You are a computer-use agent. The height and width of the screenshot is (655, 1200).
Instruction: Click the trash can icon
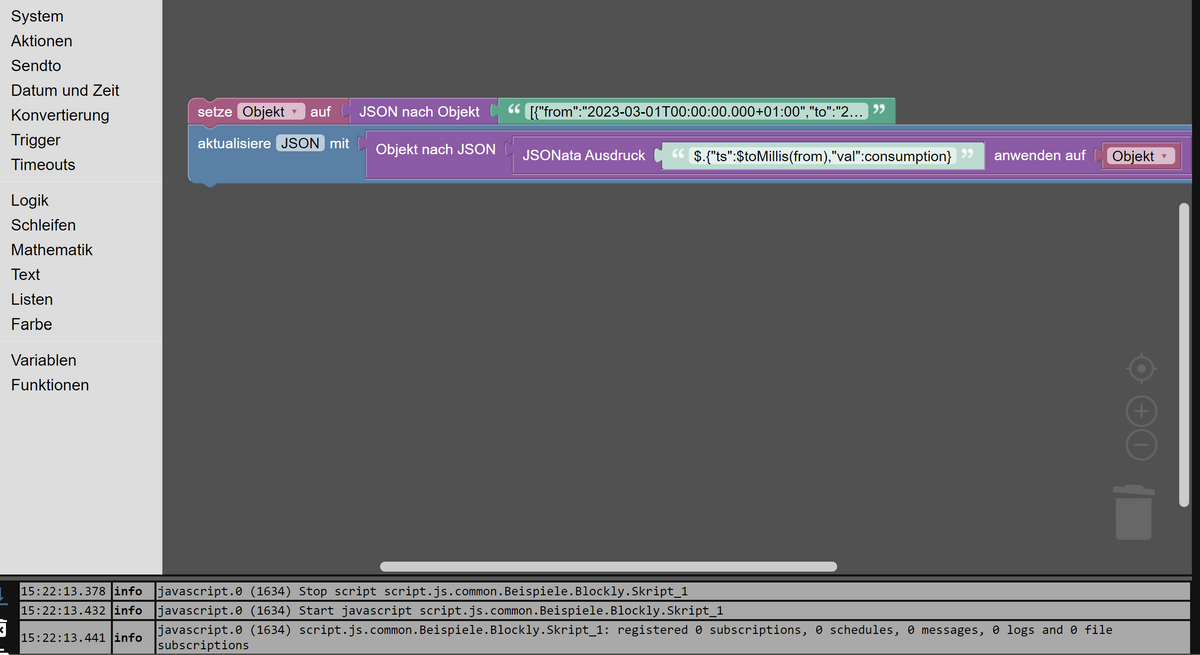coord(1133,511)
